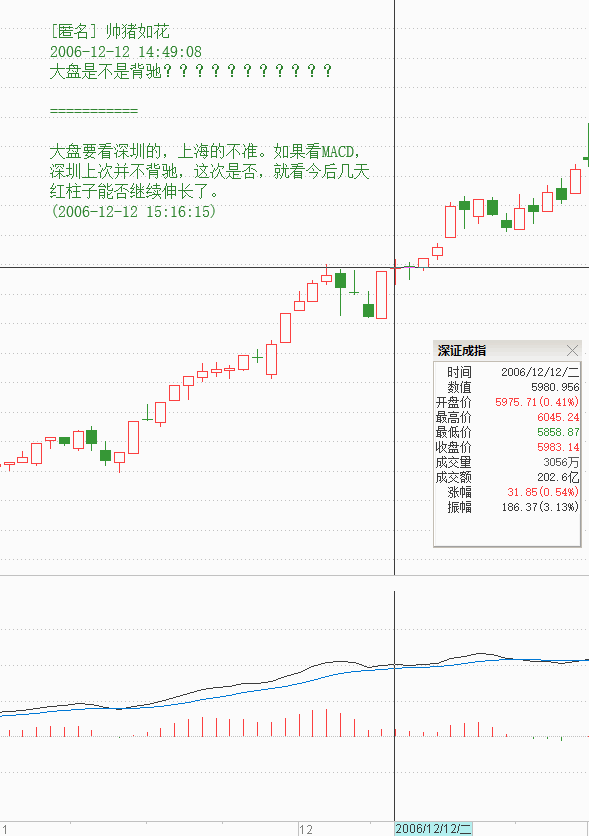Click the 成交额 value 202.6亿
The width and height of the screenshot is (589, 836).
tap(558, 477)
